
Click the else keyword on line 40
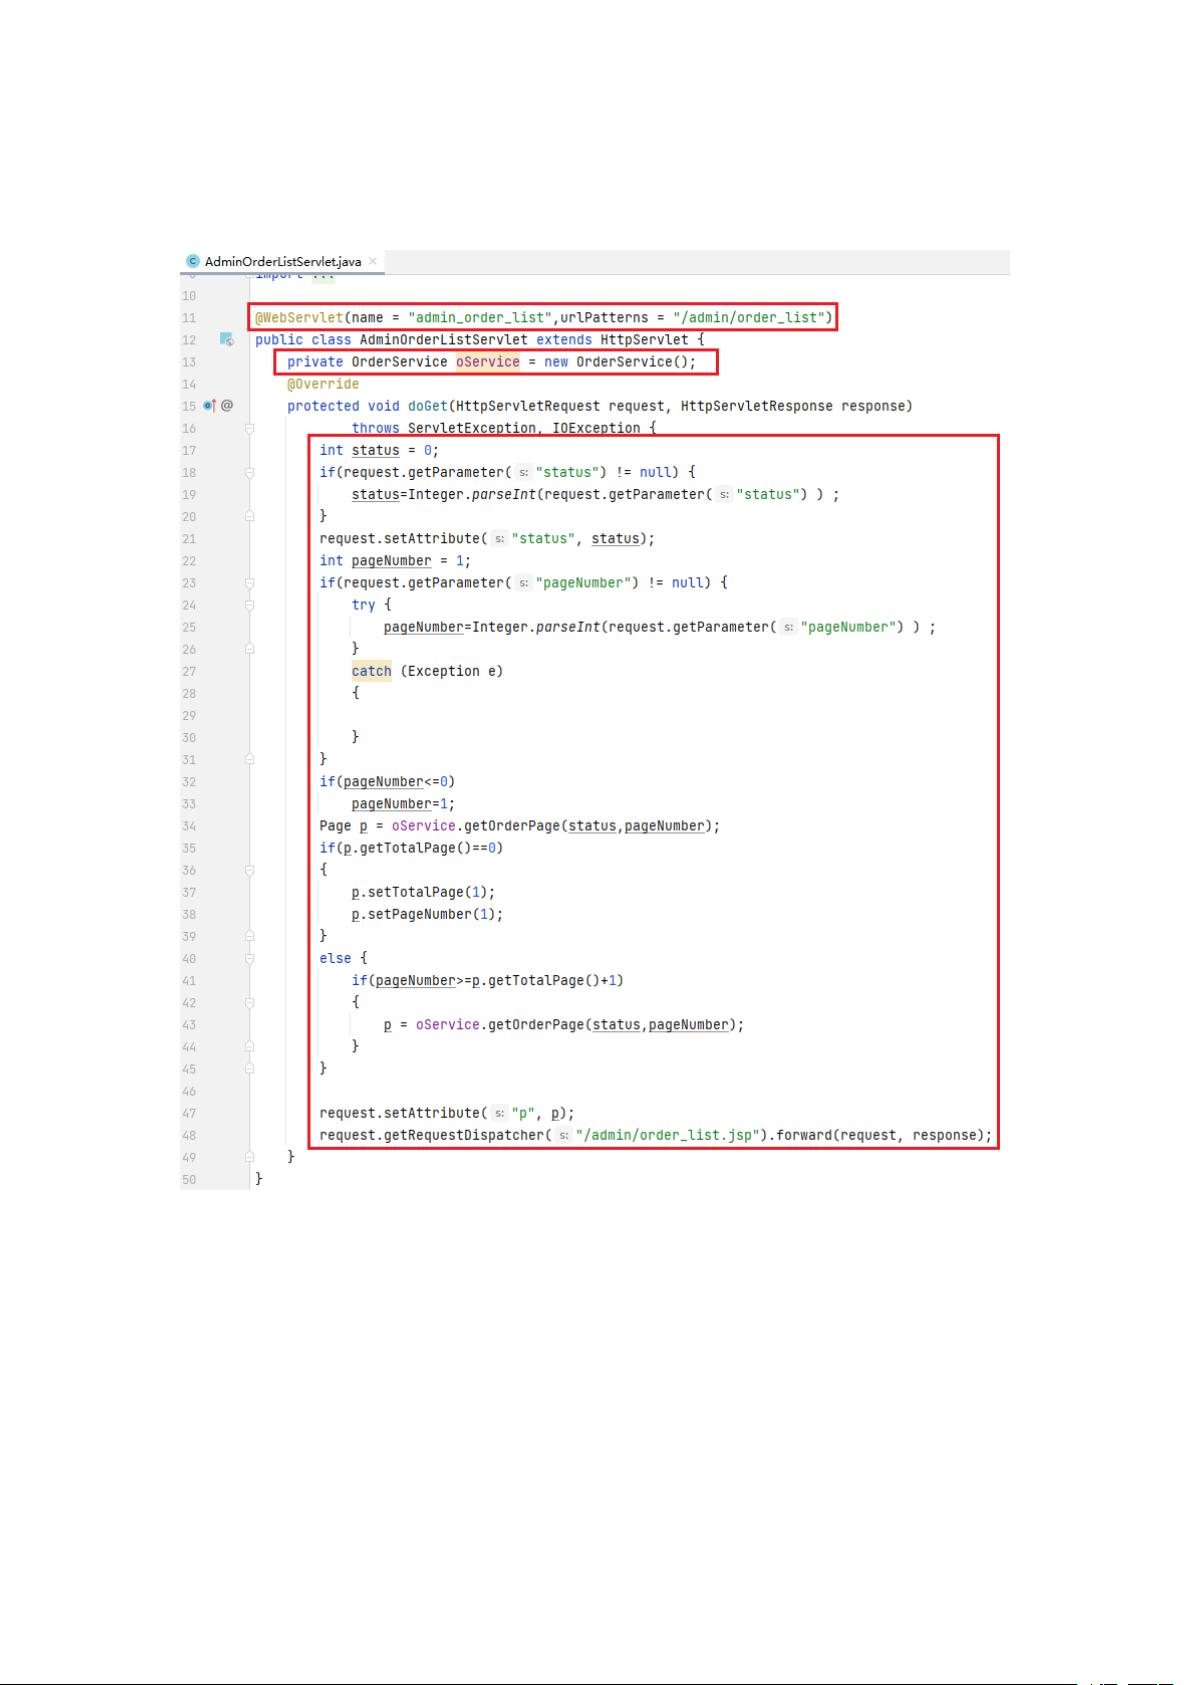335,958
